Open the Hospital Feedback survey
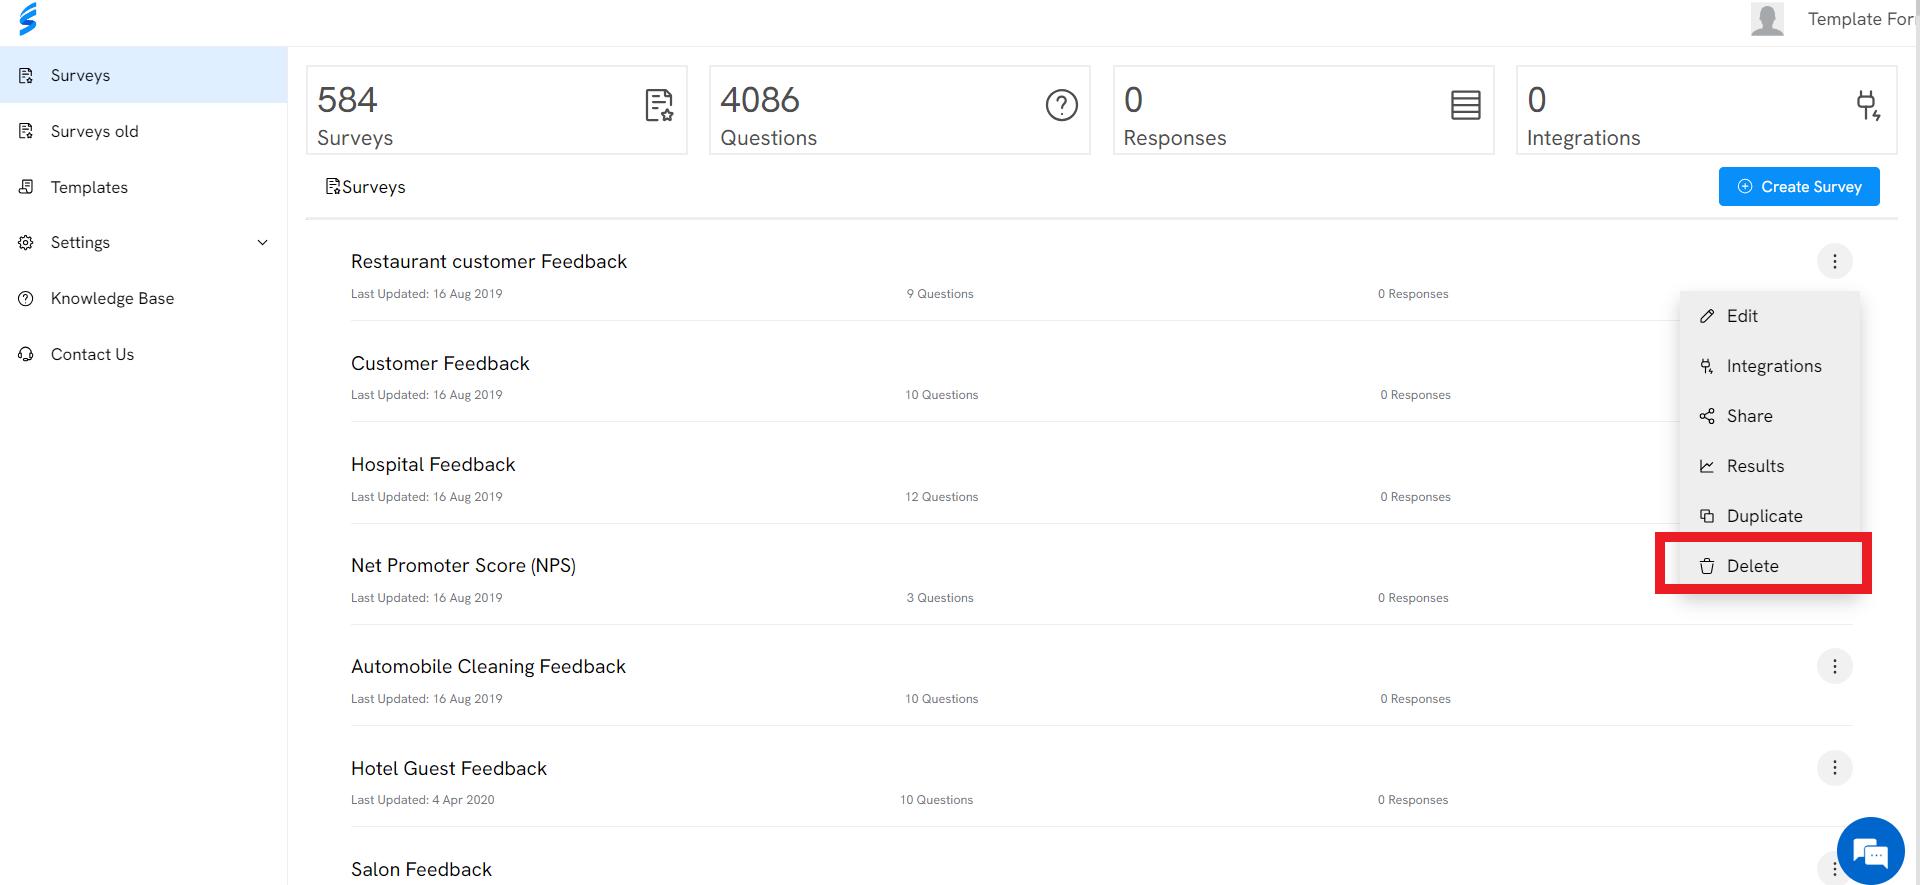 click(x=433, y=465)
